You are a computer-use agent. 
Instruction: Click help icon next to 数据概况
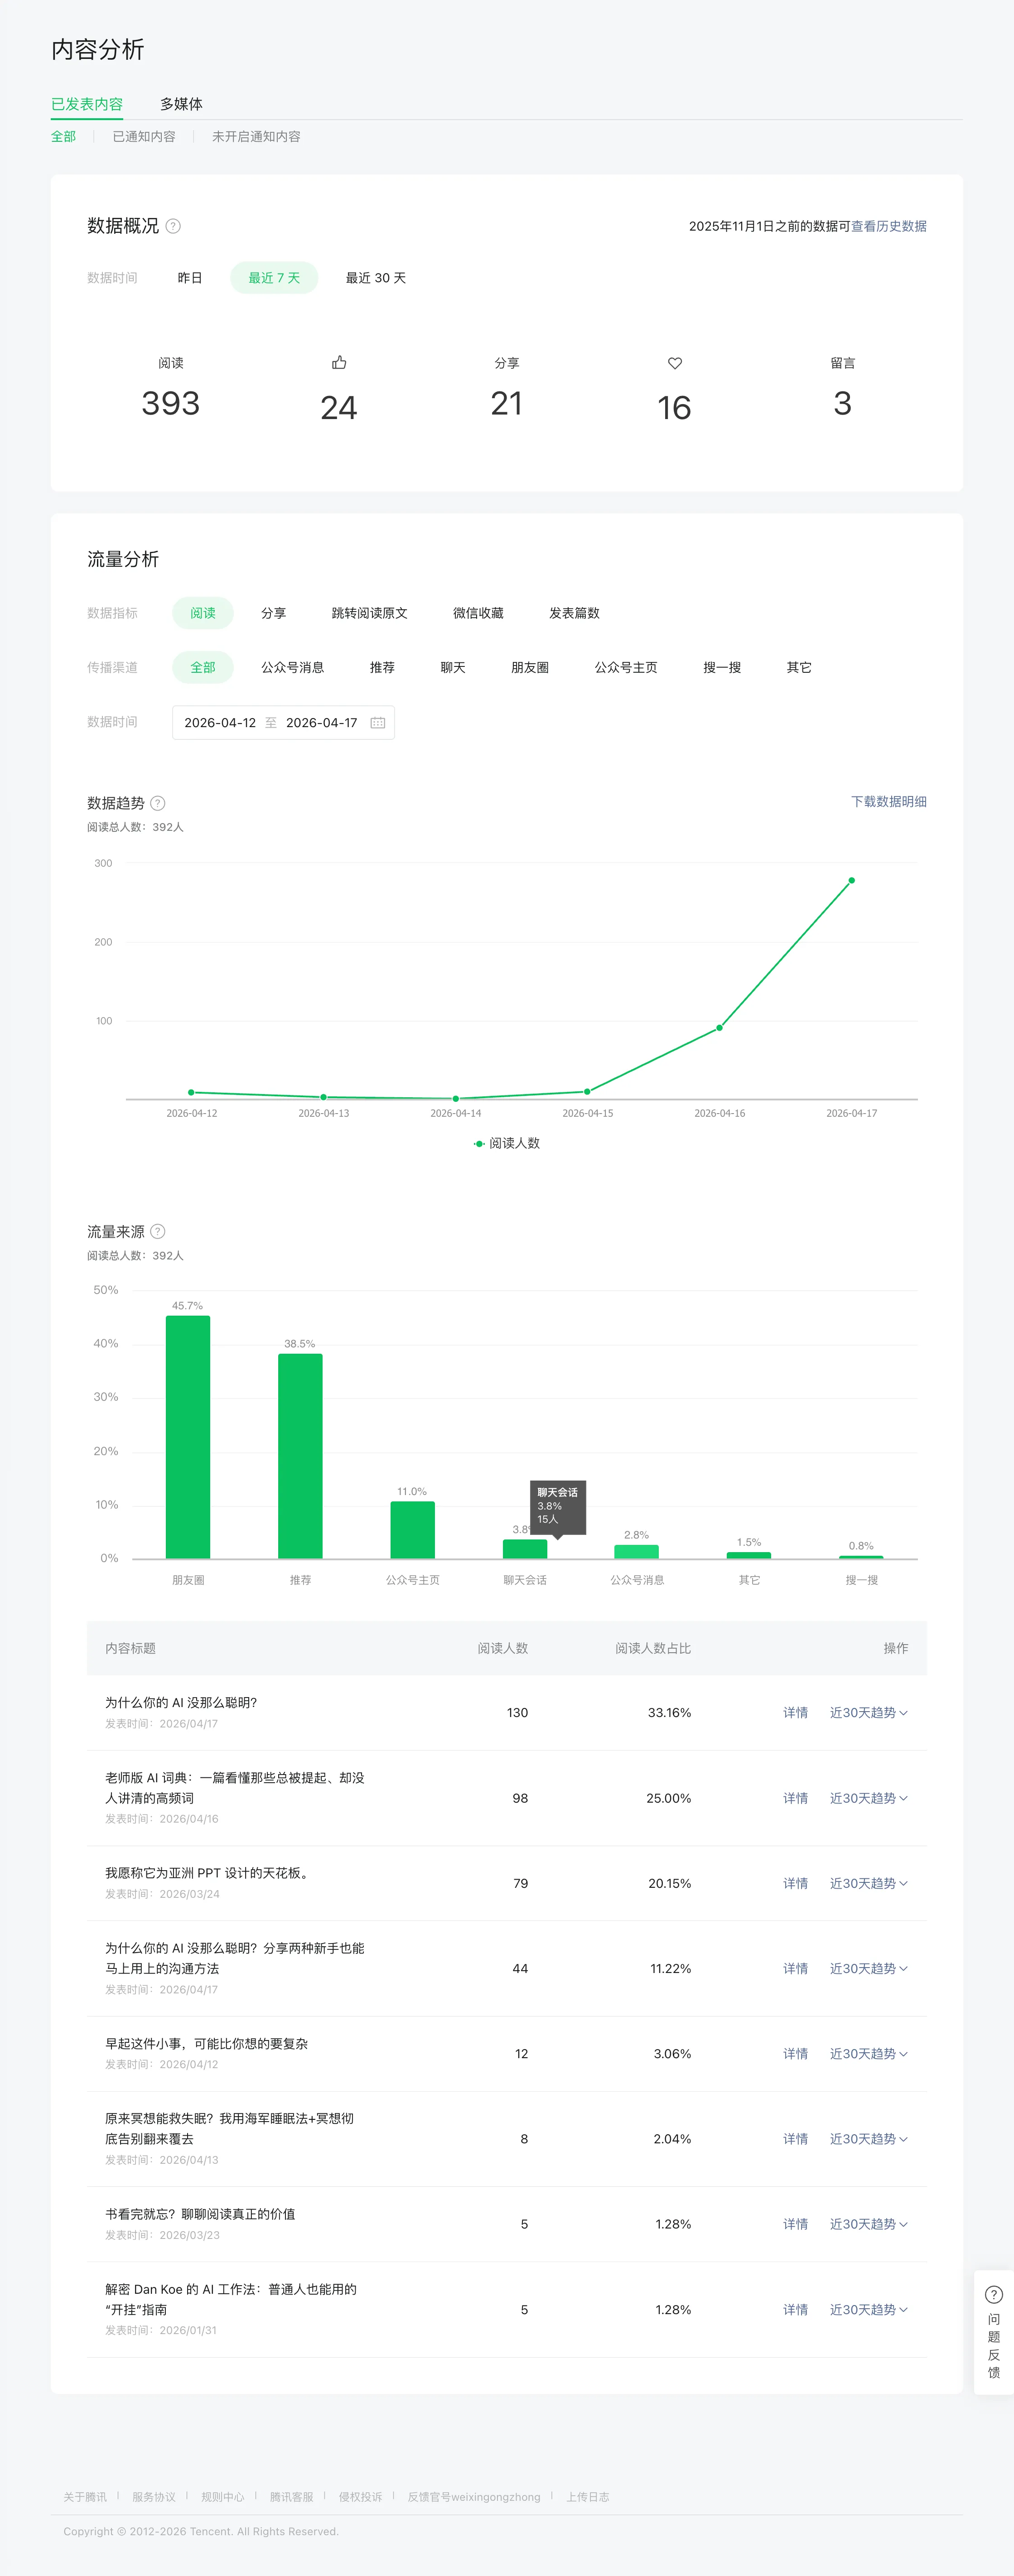[173, 226]
